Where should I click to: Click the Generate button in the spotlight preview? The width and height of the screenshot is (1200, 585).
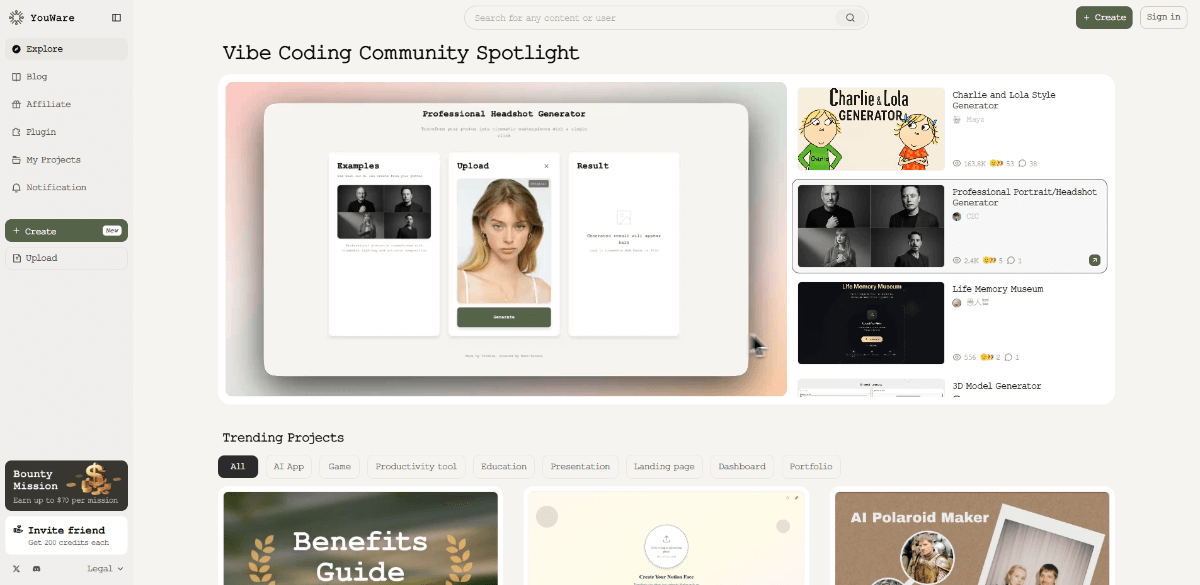pyautogui.click(x=504, y=317)
